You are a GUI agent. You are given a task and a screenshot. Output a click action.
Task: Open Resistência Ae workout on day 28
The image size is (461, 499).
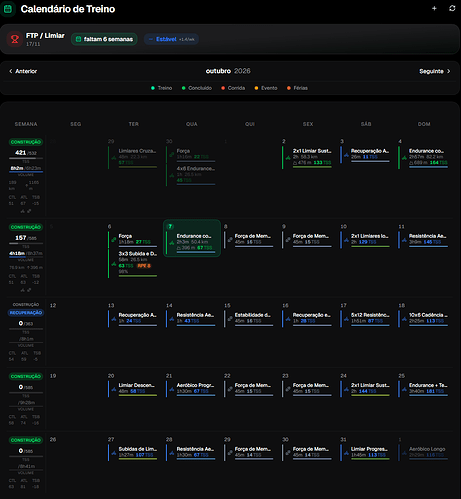[191, 453]
